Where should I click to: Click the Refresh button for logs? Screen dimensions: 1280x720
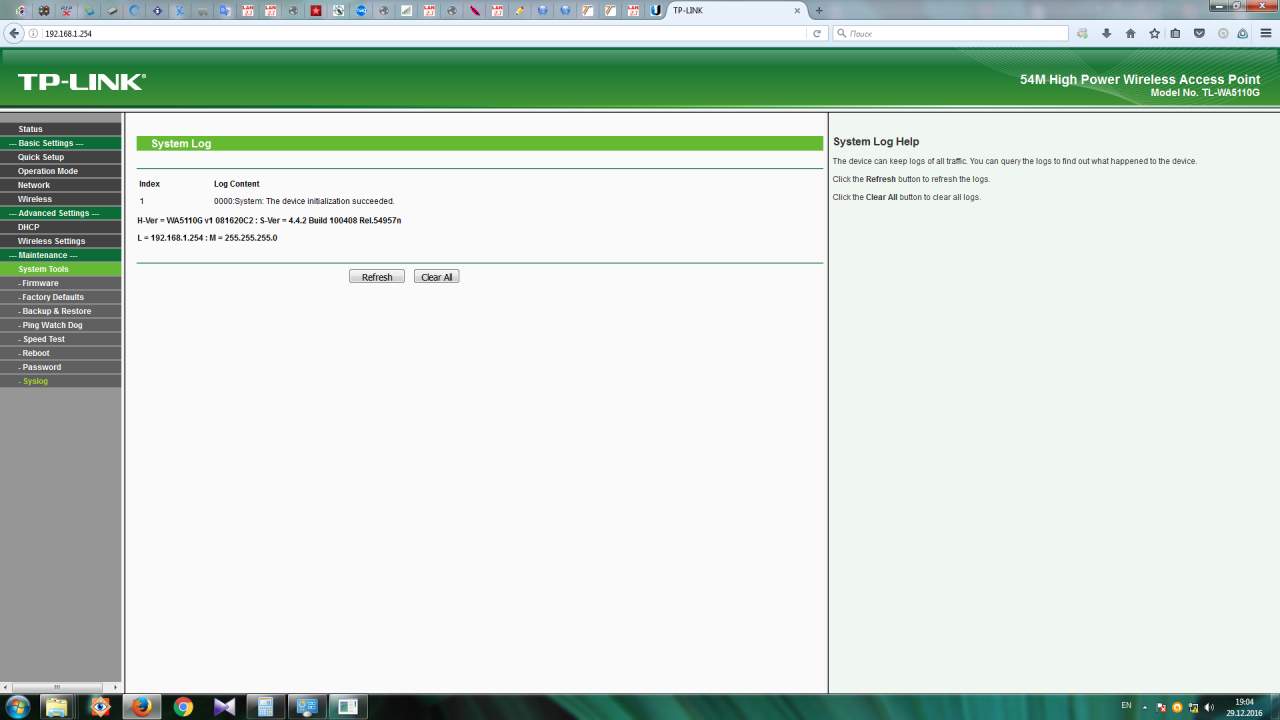click(377, 277)
